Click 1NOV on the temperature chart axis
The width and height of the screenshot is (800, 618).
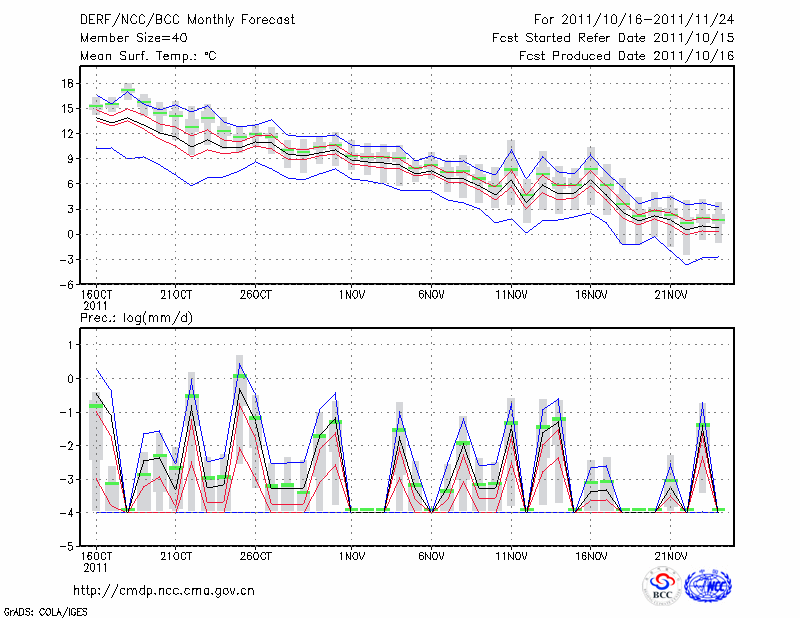(351, 296)
